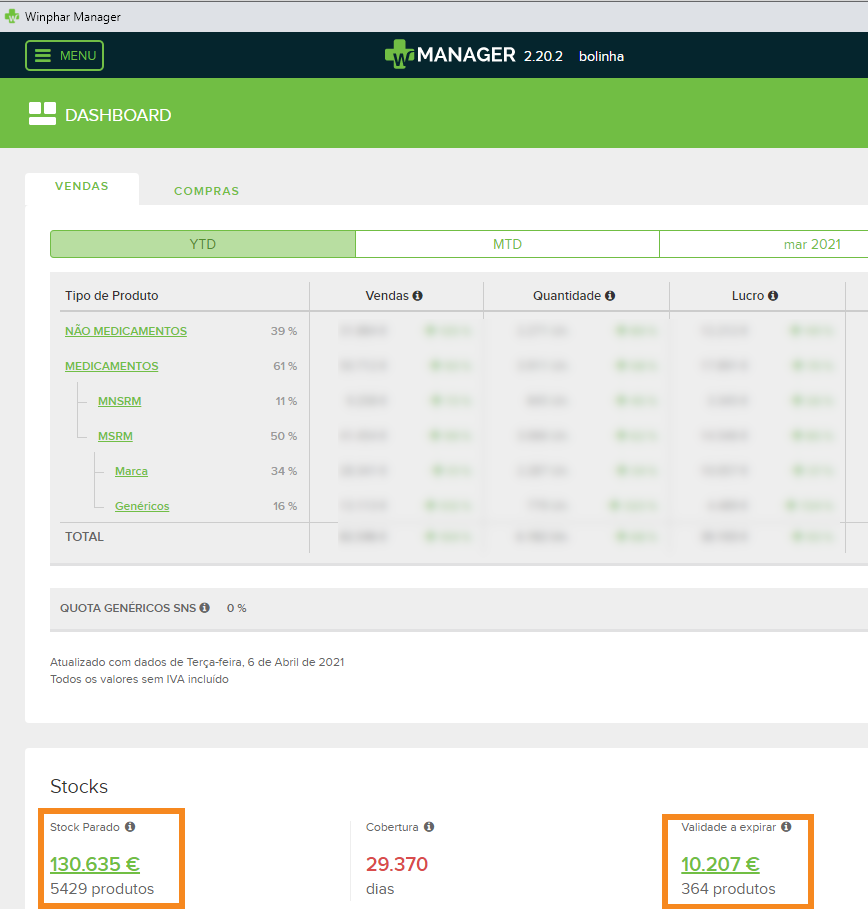Select the mar 2021 period

click(811, 244)
